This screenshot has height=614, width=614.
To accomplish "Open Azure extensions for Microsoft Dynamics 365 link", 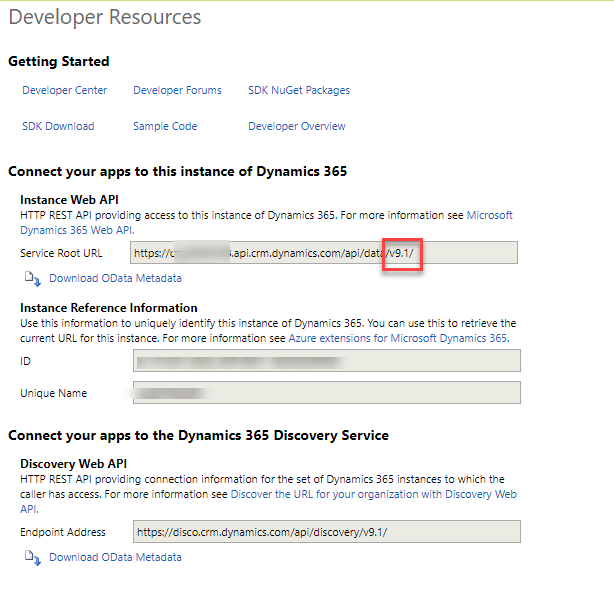I will coord(399,338).
